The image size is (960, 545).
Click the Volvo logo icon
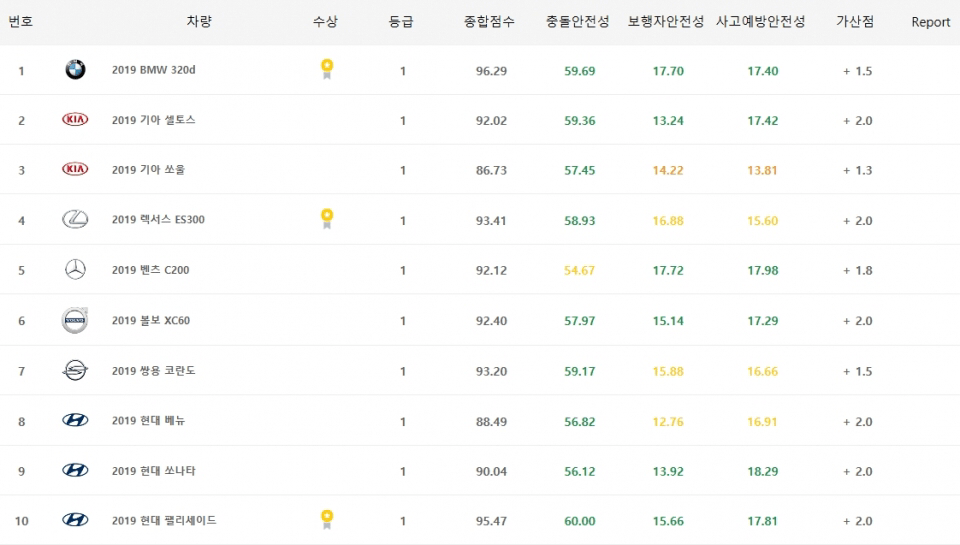point(75,320)
